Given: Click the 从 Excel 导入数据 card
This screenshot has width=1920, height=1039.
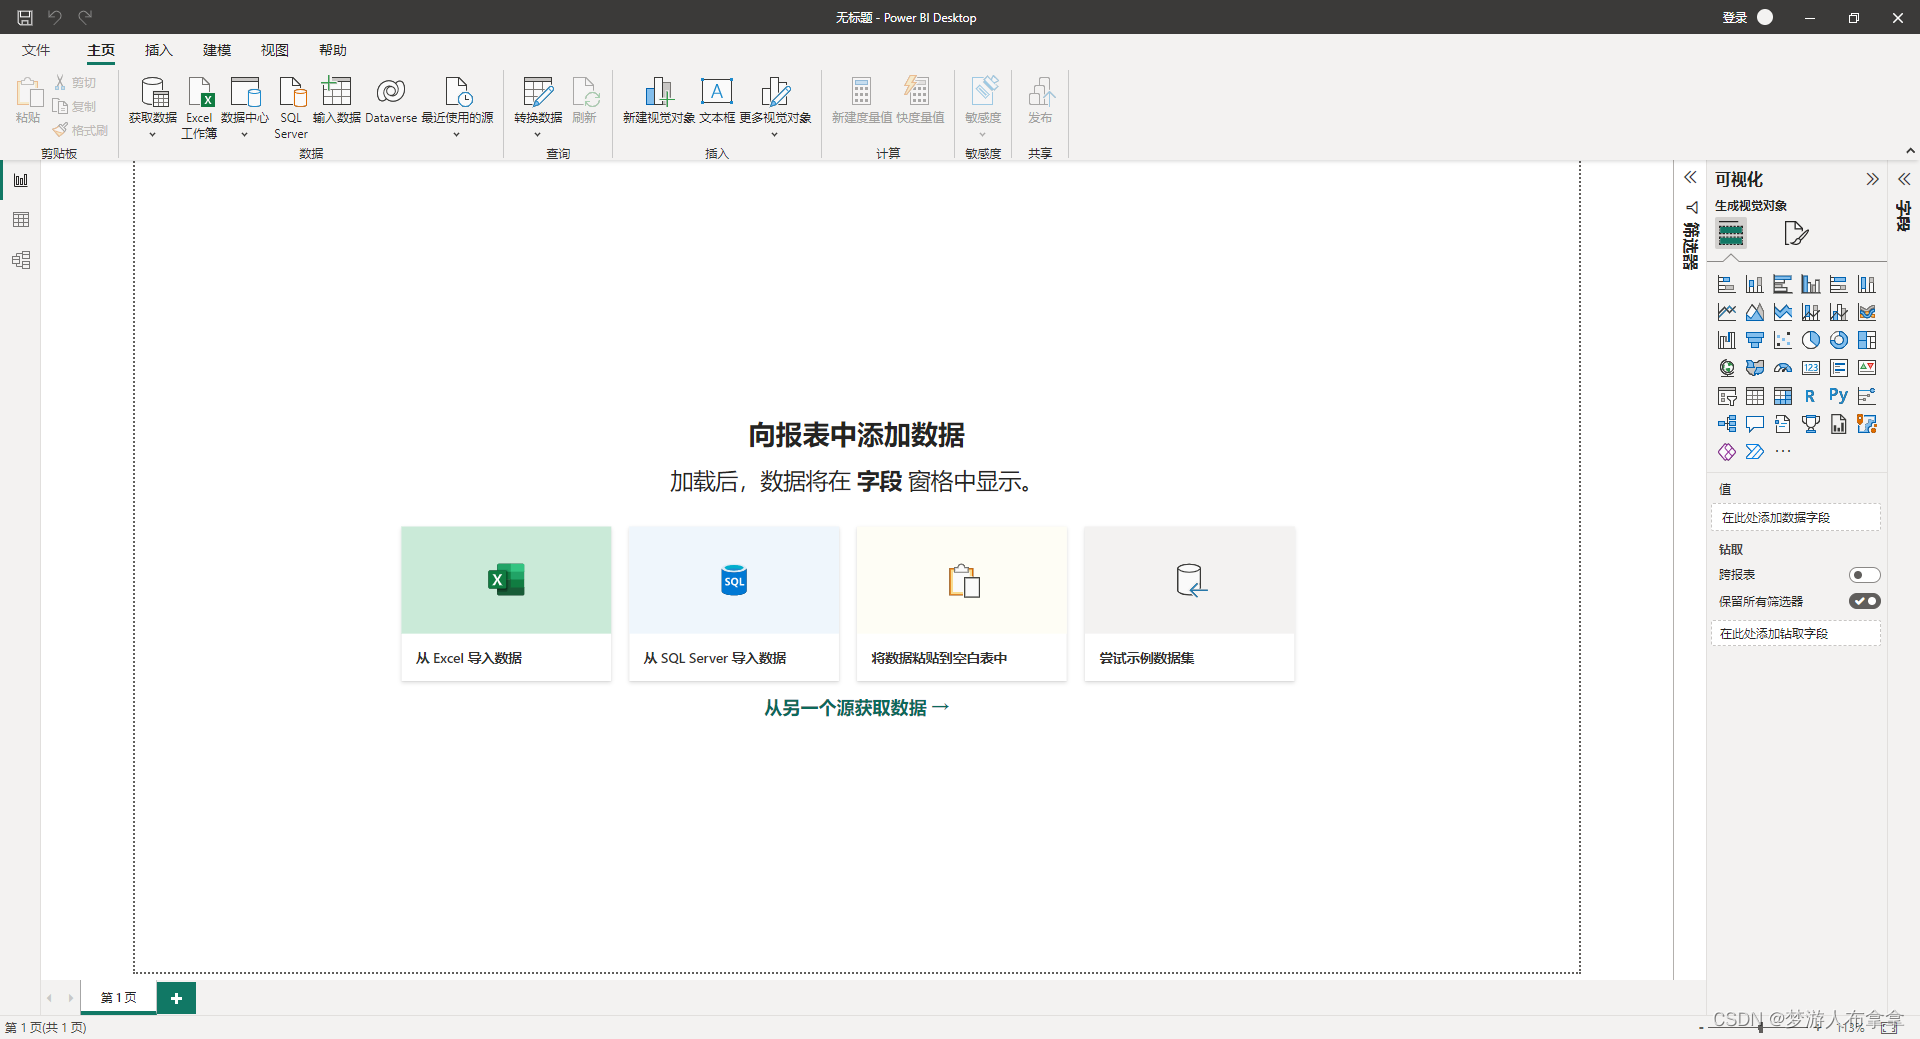Looking at the screenshot, I should [506, 604].
